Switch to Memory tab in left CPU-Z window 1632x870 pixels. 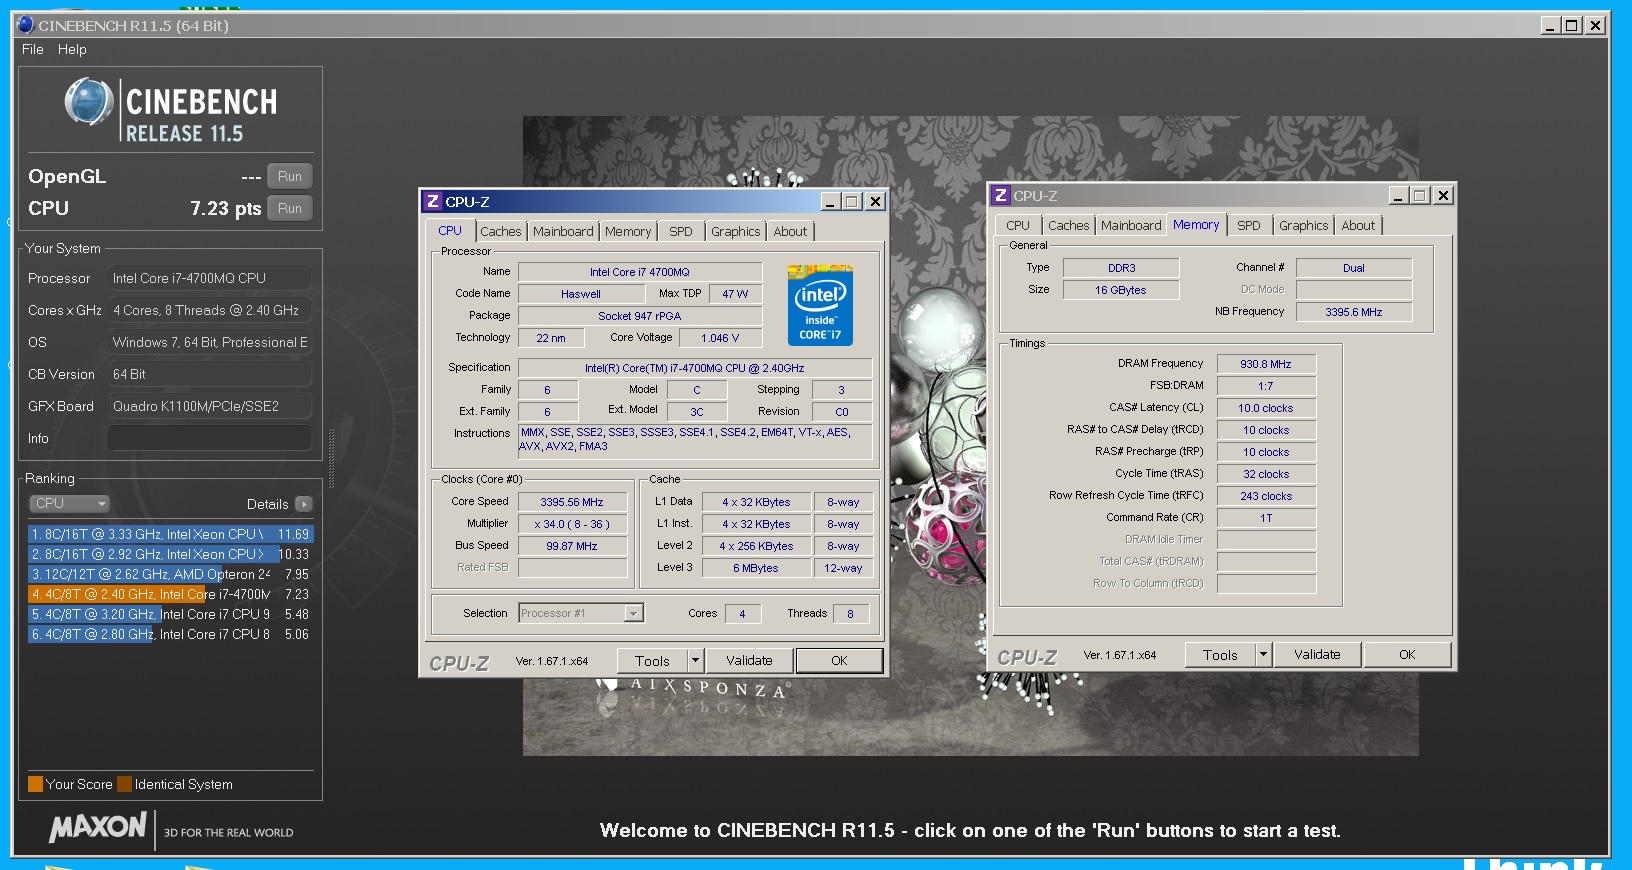[x=628, y=231]
